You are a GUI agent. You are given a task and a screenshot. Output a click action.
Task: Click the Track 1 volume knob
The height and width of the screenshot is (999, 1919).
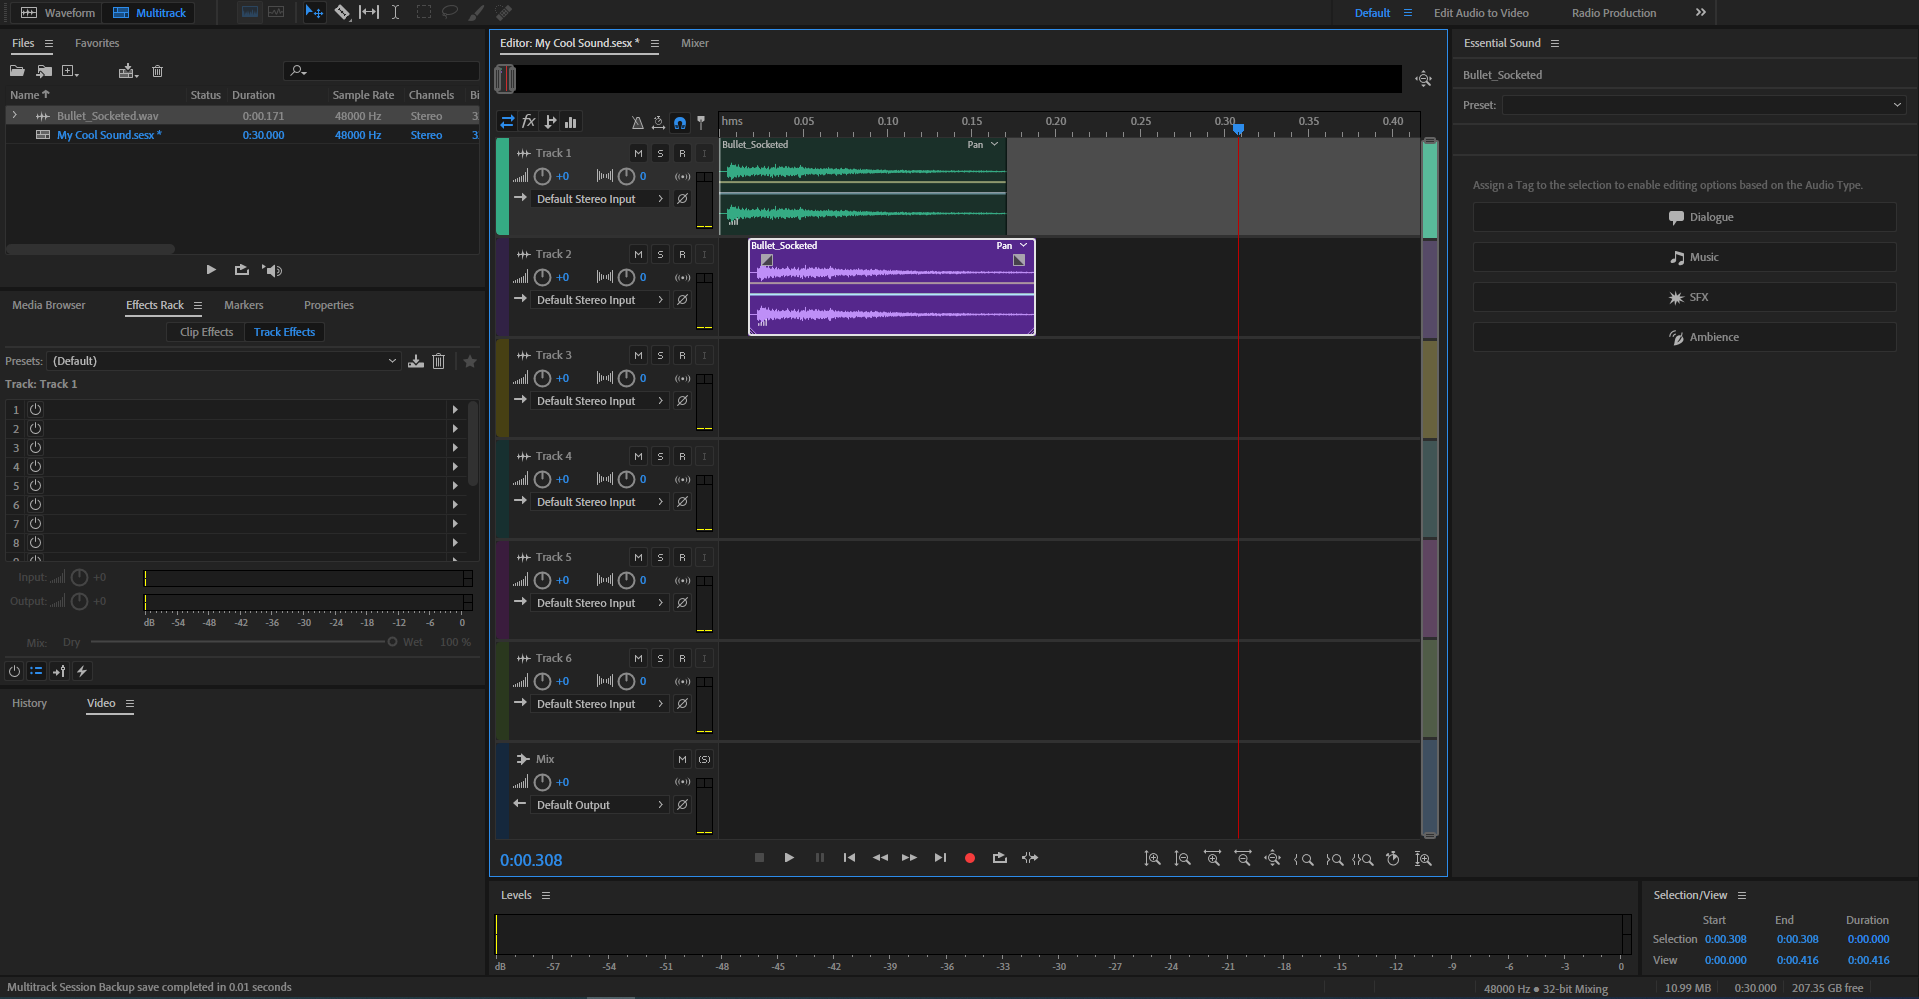(x=542, y=176)
